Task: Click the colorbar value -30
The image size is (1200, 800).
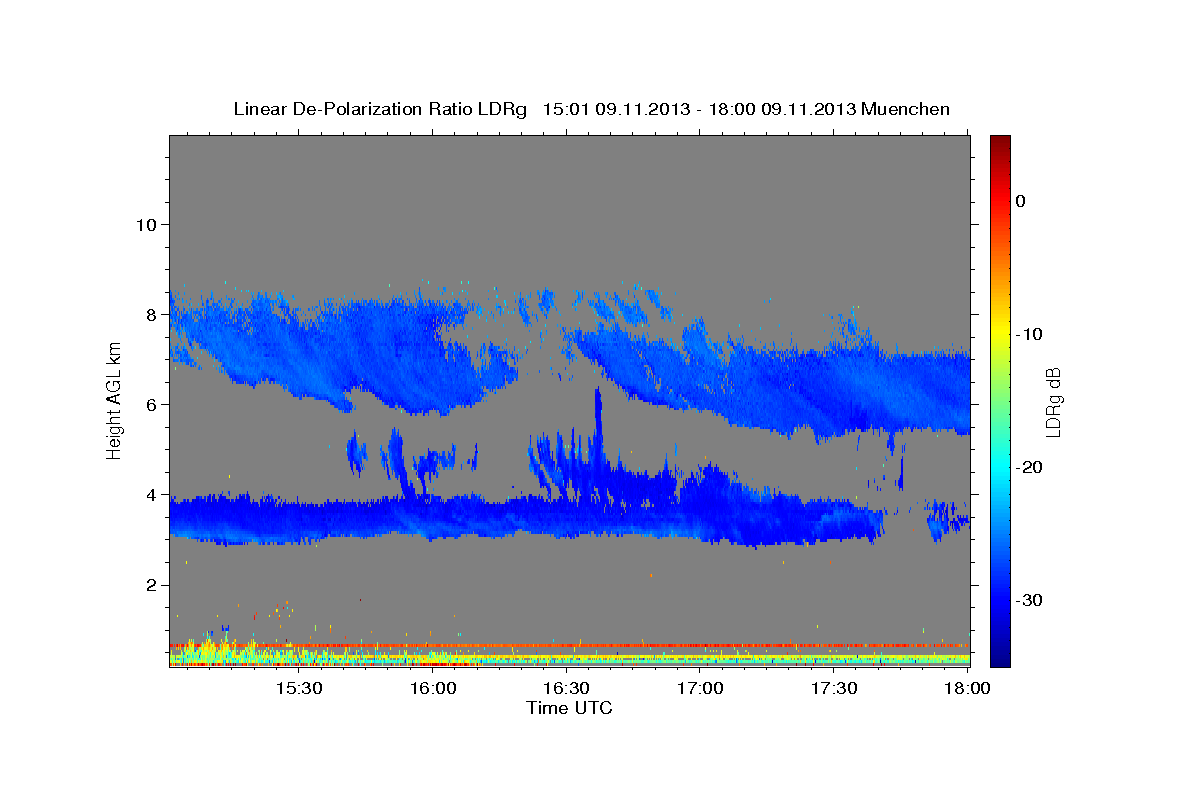Action: (x=1030, y=600)
